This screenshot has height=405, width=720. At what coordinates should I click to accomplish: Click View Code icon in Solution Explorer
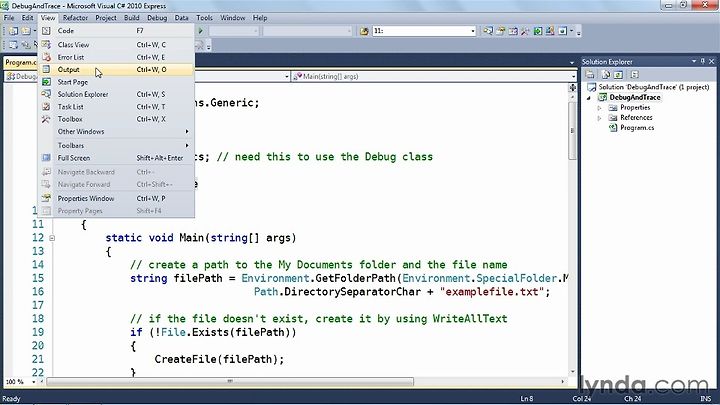click(x=634, y=74)
